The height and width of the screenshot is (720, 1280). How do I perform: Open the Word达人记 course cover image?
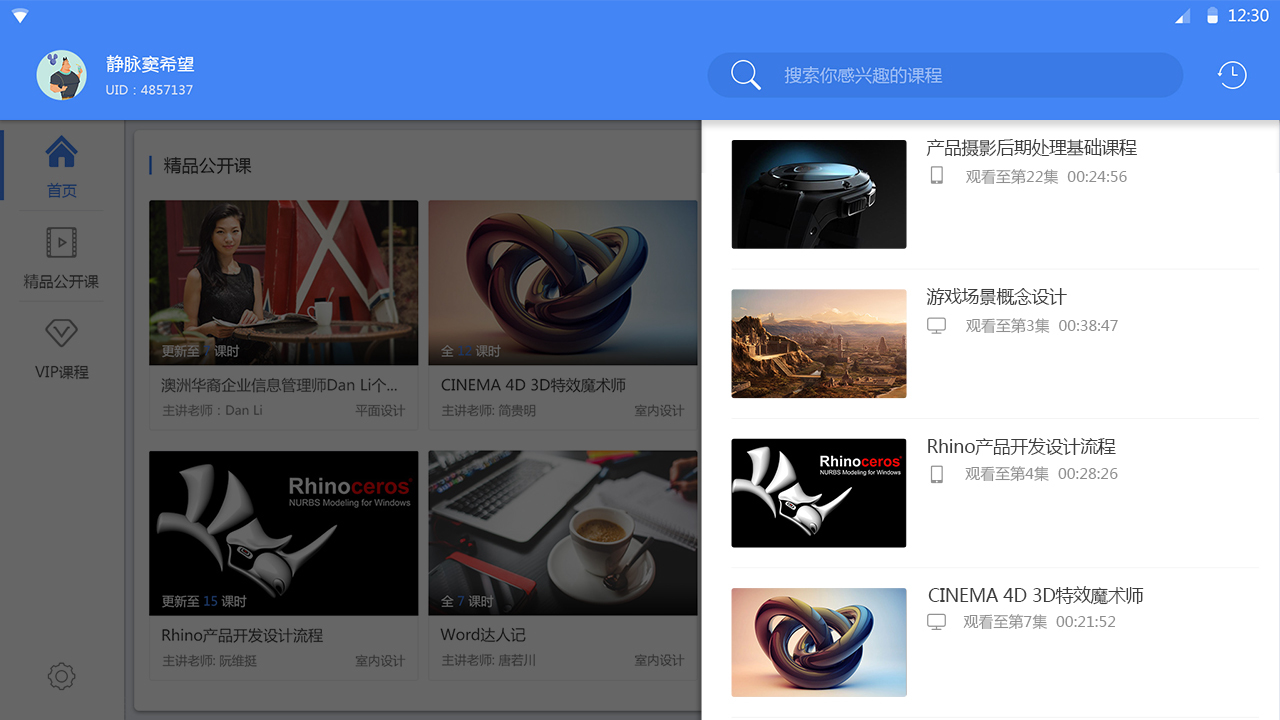click(563, 533)
